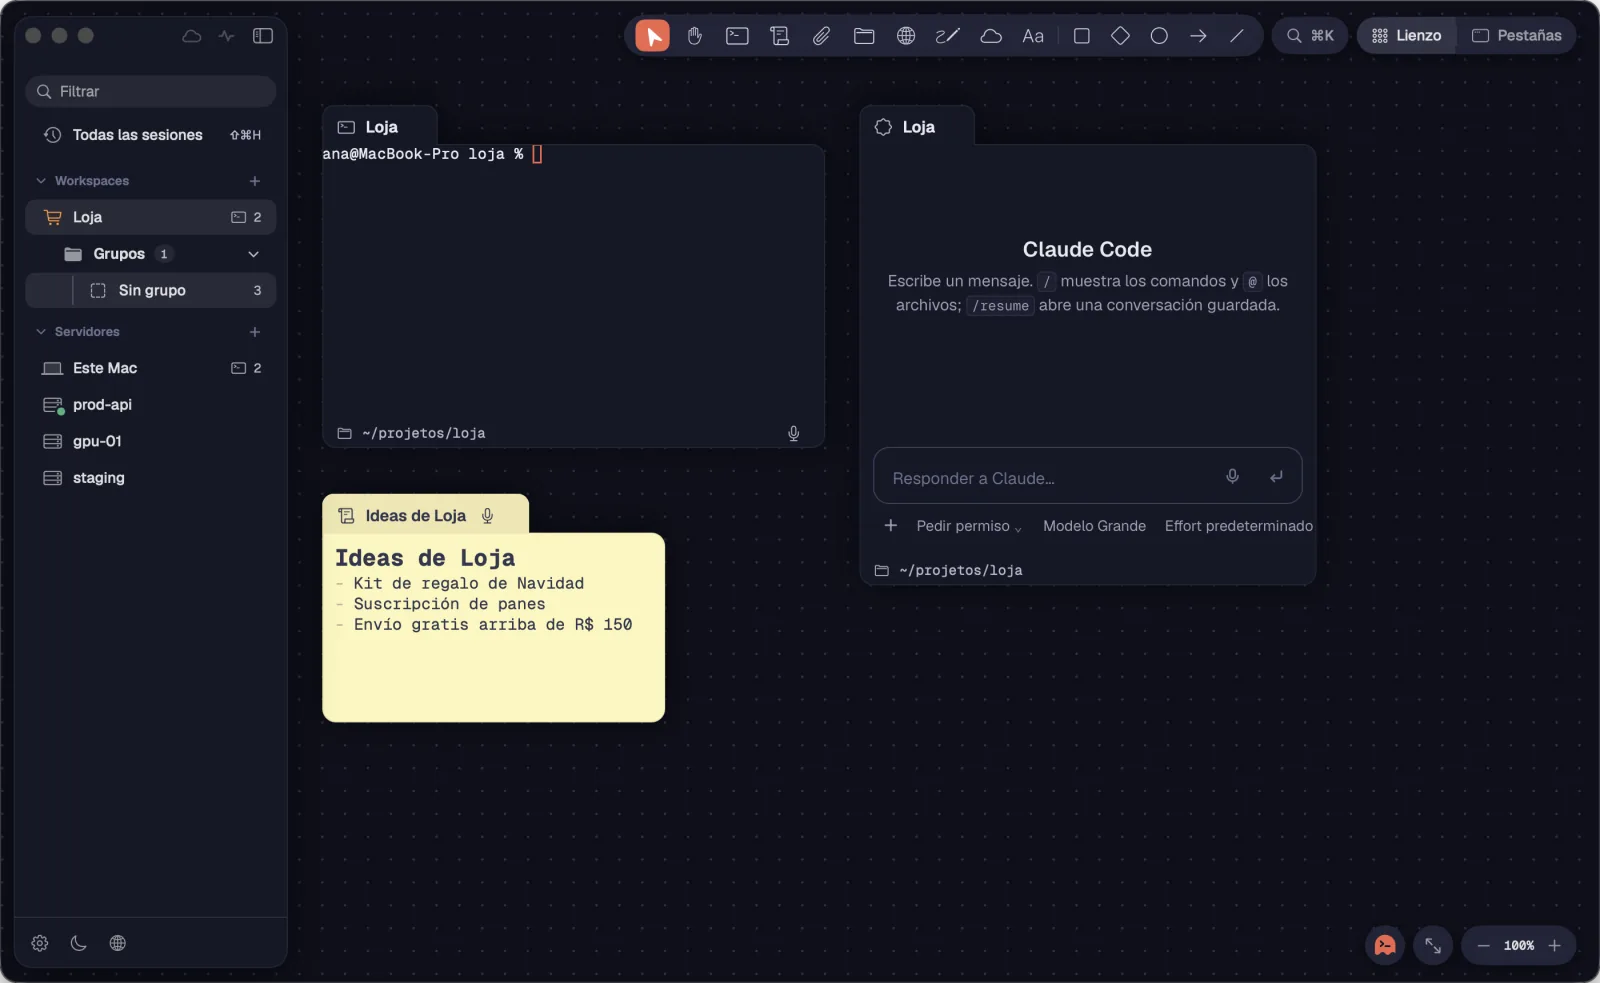Select the Loja workspace
Screen dimensions: 1600x983
[151, 217]
